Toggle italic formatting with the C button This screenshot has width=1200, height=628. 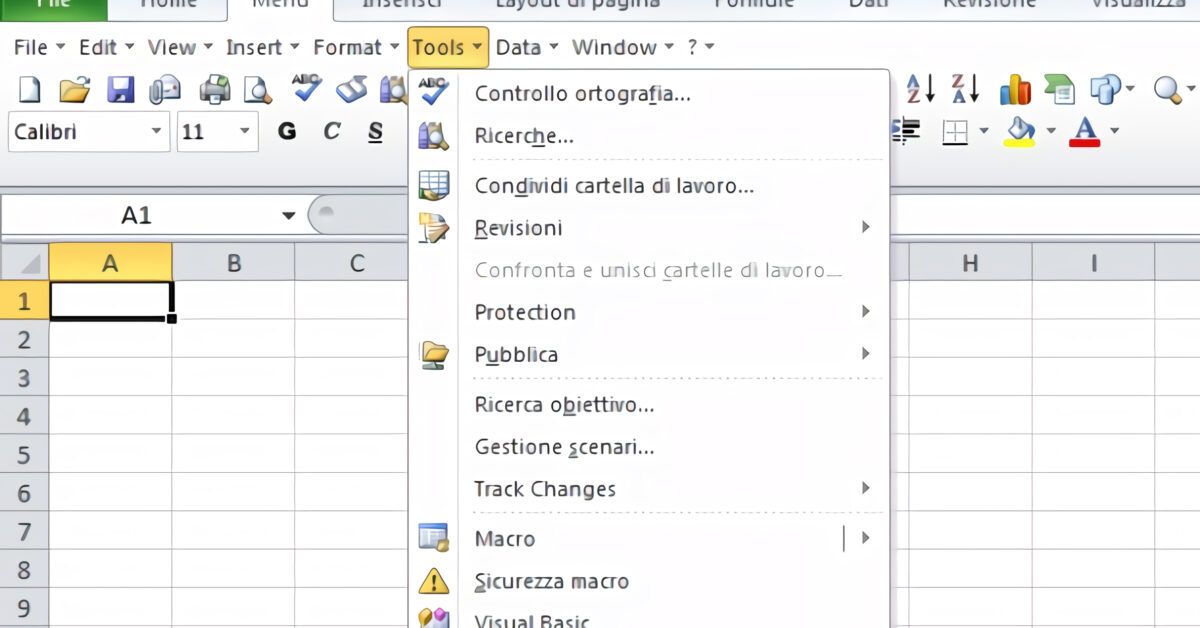(330, 131)
